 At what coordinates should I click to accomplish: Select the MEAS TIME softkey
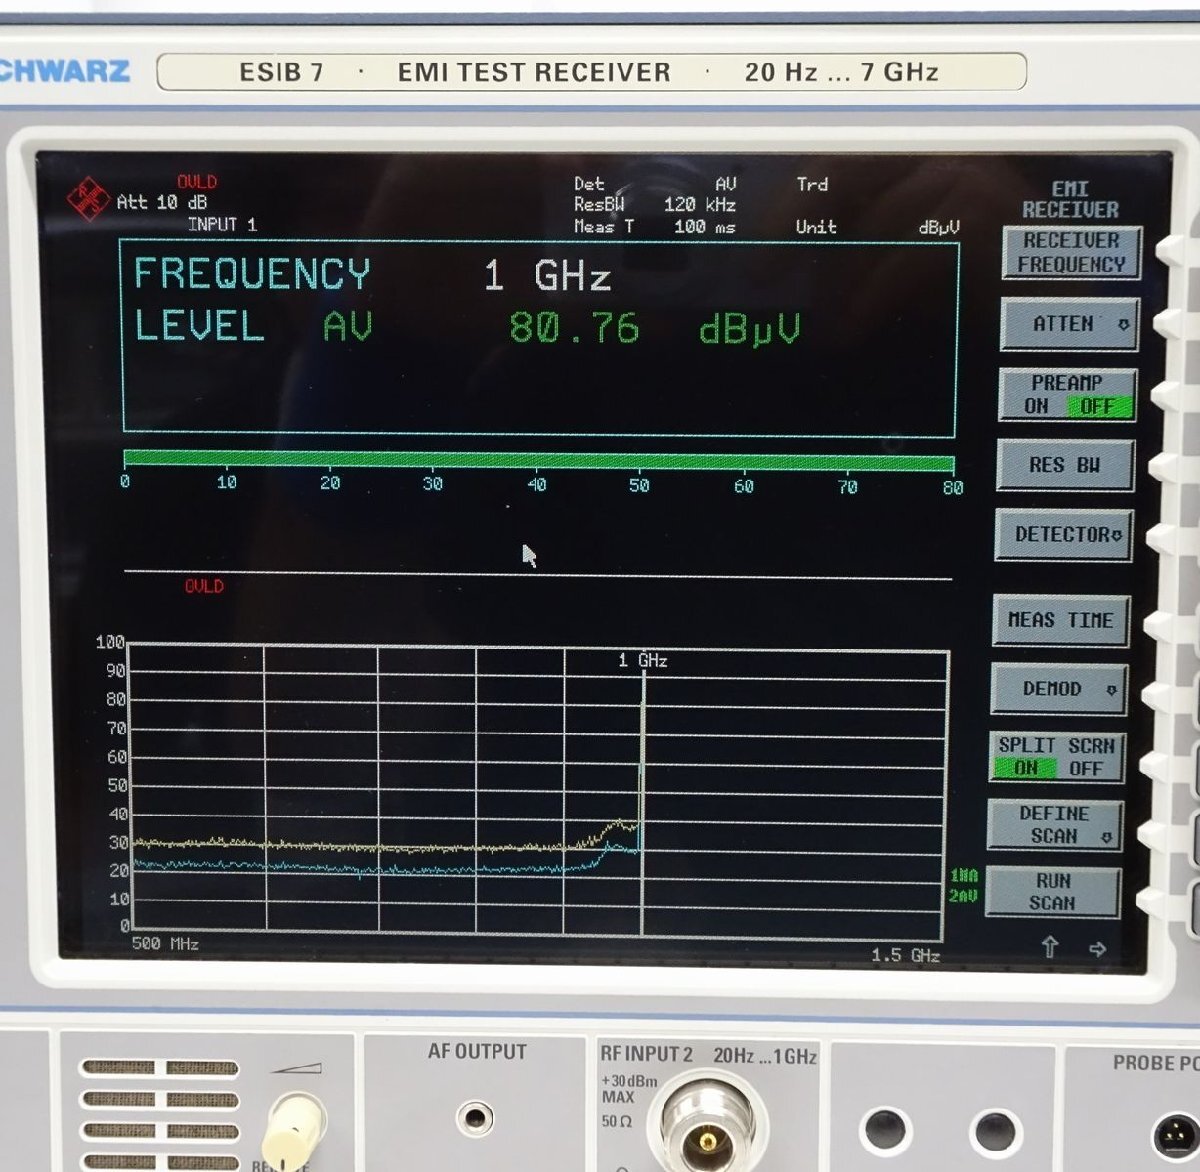point(1060,620)
